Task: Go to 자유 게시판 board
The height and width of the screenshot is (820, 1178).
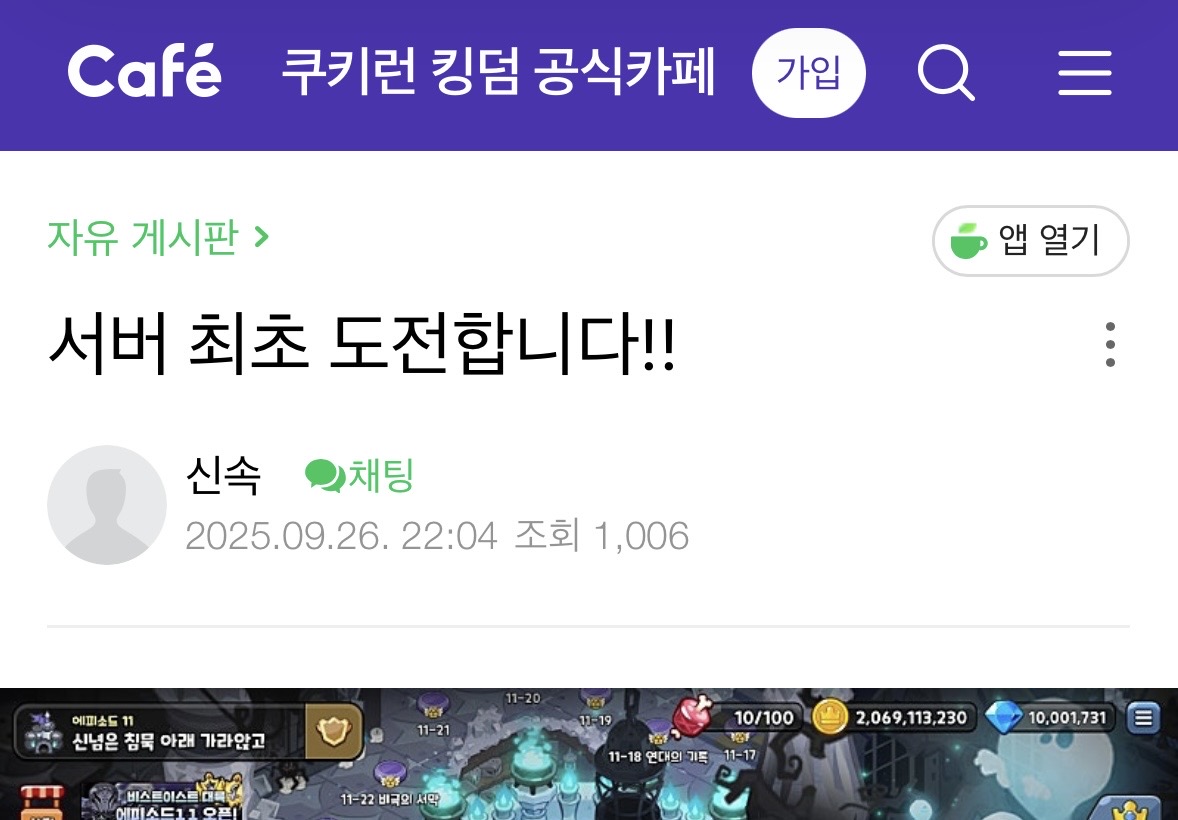Action: pyautogui.click(x=143, y=238)
